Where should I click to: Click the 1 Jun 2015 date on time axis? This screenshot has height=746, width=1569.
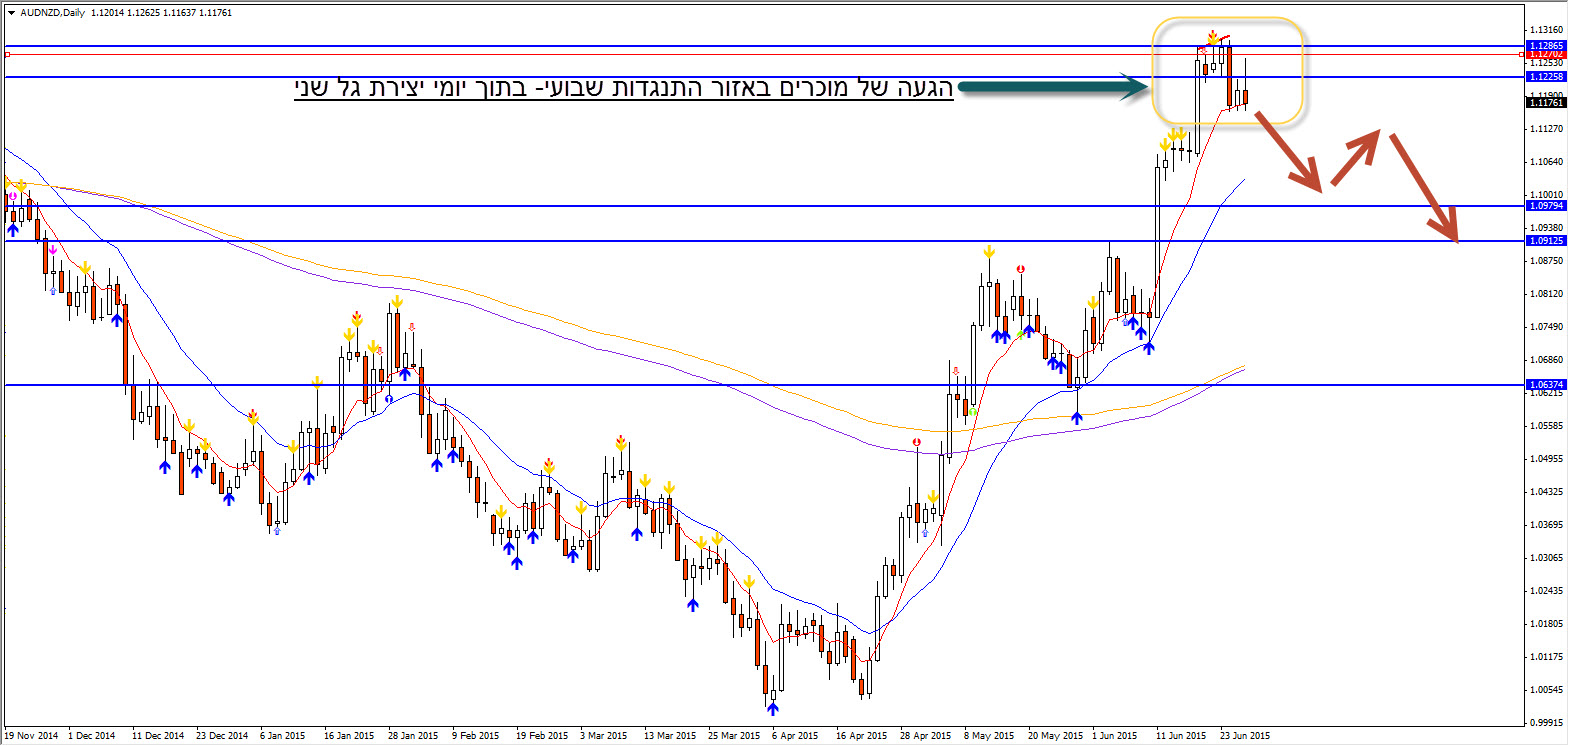1115,736
